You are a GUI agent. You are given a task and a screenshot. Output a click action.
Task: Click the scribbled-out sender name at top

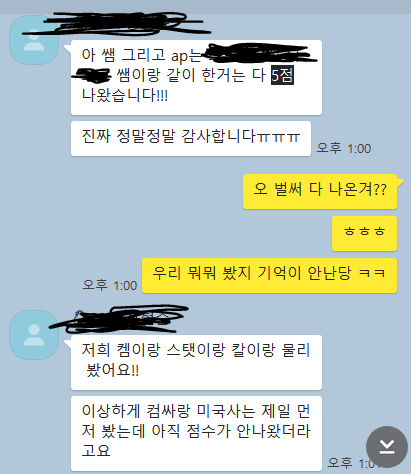point(117,23)
